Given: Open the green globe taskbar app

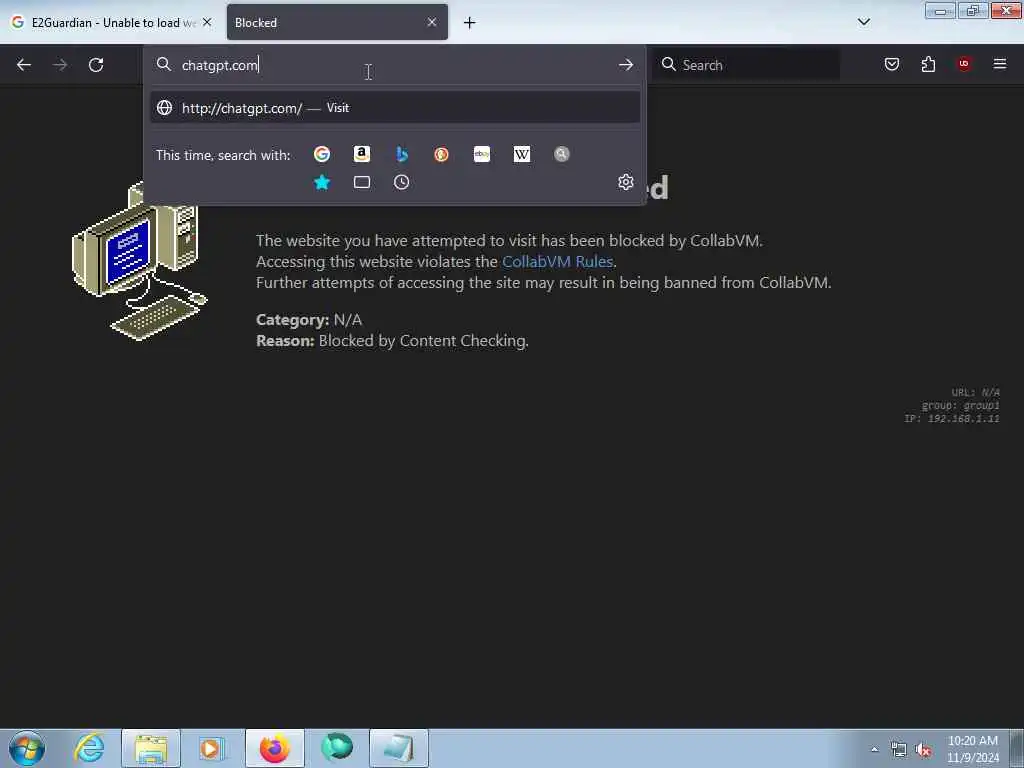Looking at the screenshot, I should 337,748.
